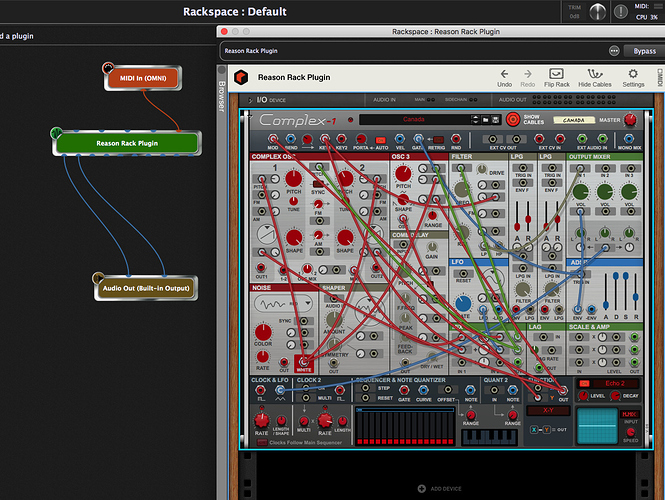This screenshot has height=500, width=665.
Task: Click the Undo arrow icon
Action: [504, 74]
